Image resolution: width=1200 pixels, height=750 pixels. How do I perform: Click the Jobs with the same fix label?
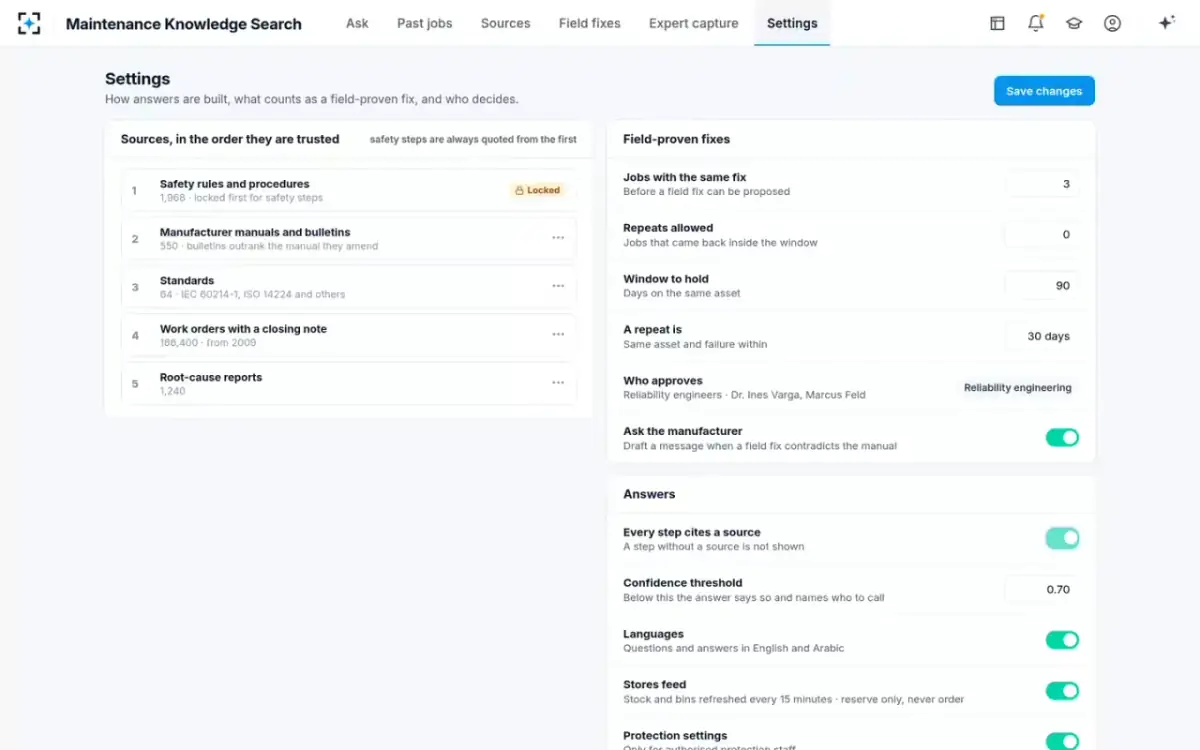[x=685, y=177]
